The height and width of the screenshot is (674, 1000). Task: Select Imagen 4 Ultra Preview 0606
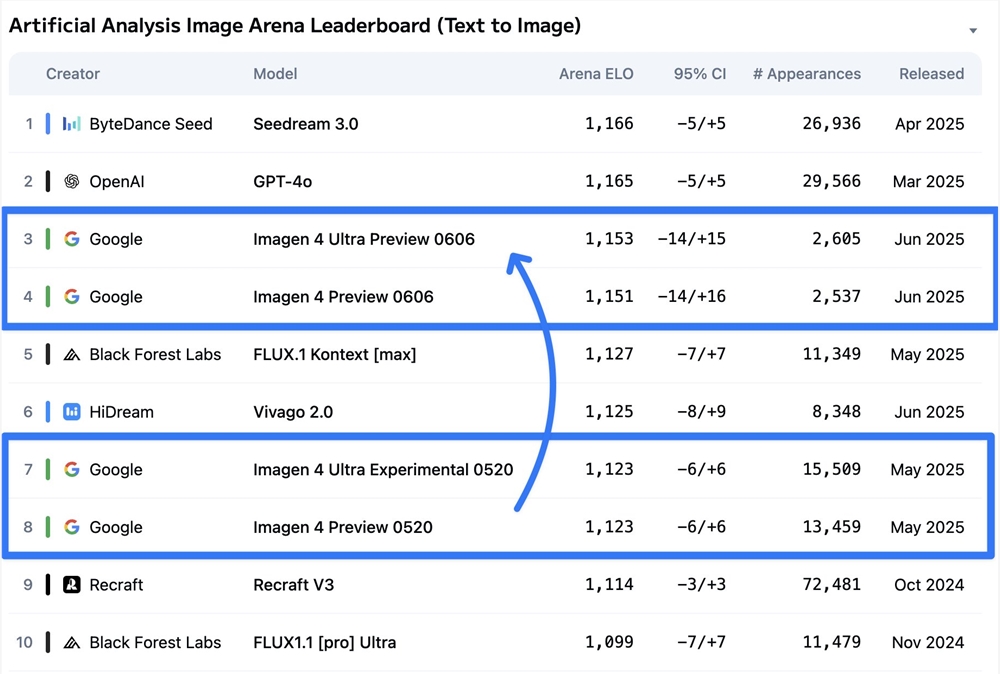[364, 239]
